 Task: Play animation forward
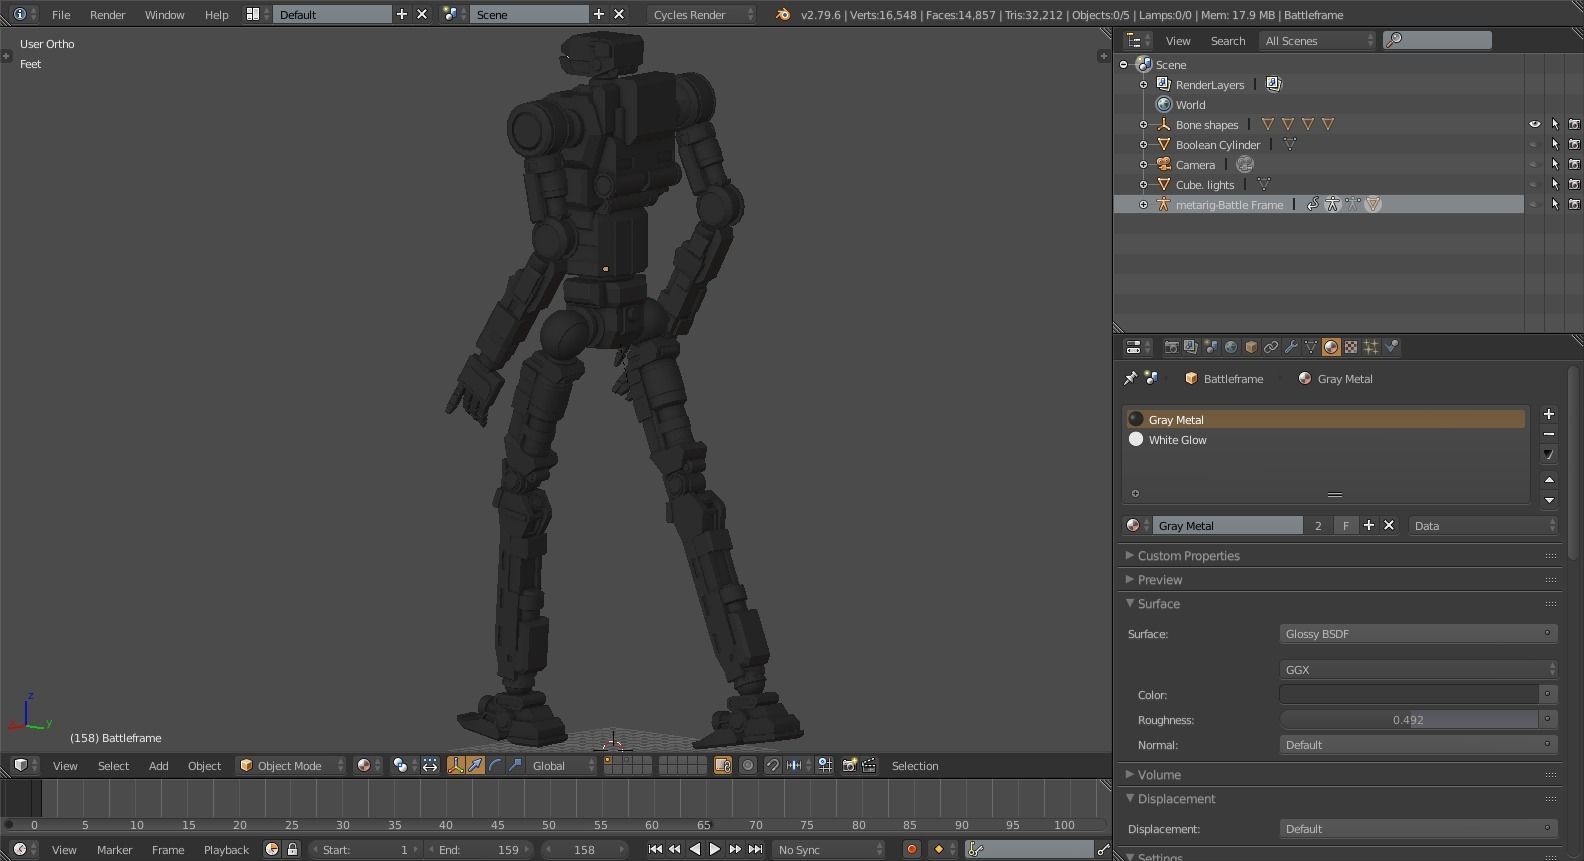click(x=715, y=849)
